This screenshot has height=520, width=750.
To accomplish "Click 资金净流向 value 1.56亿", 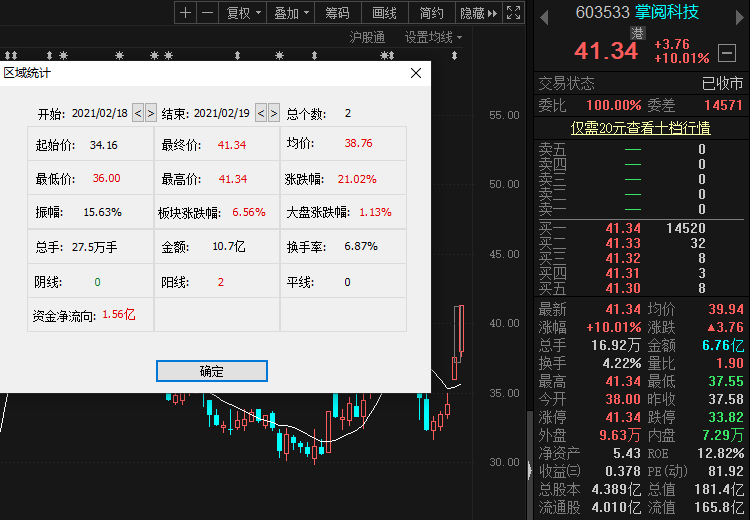I will coord(119,315).
